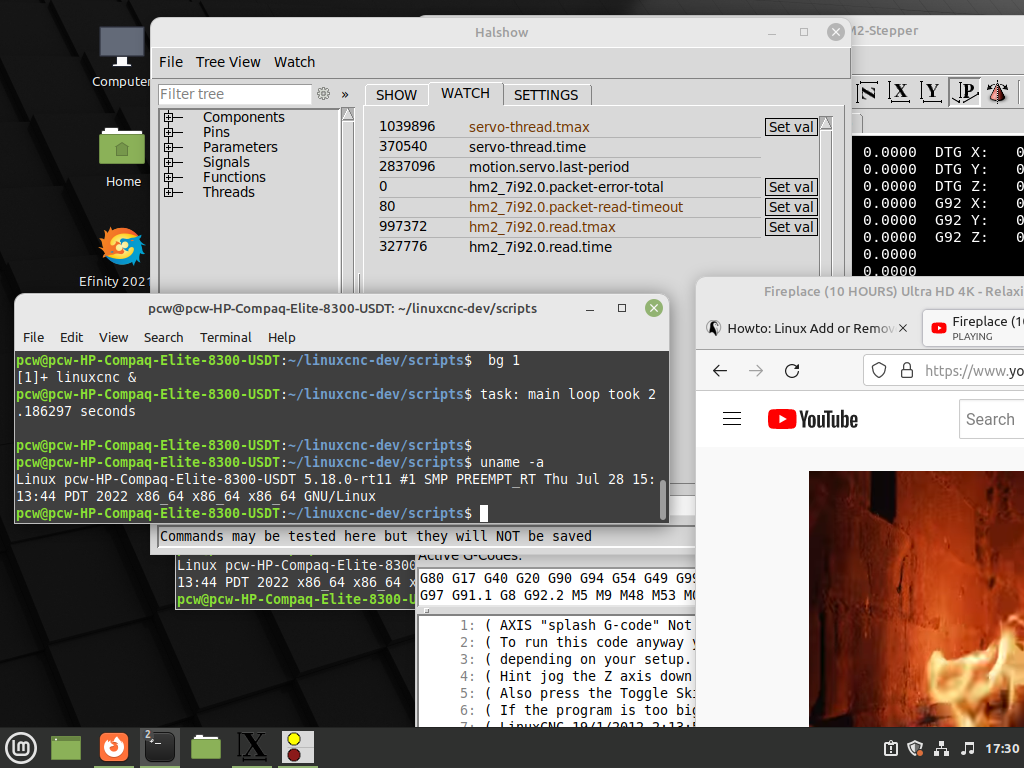Select the WATCH tab
Viewport: 1024px width, 768px height.
tap(465, 93)
